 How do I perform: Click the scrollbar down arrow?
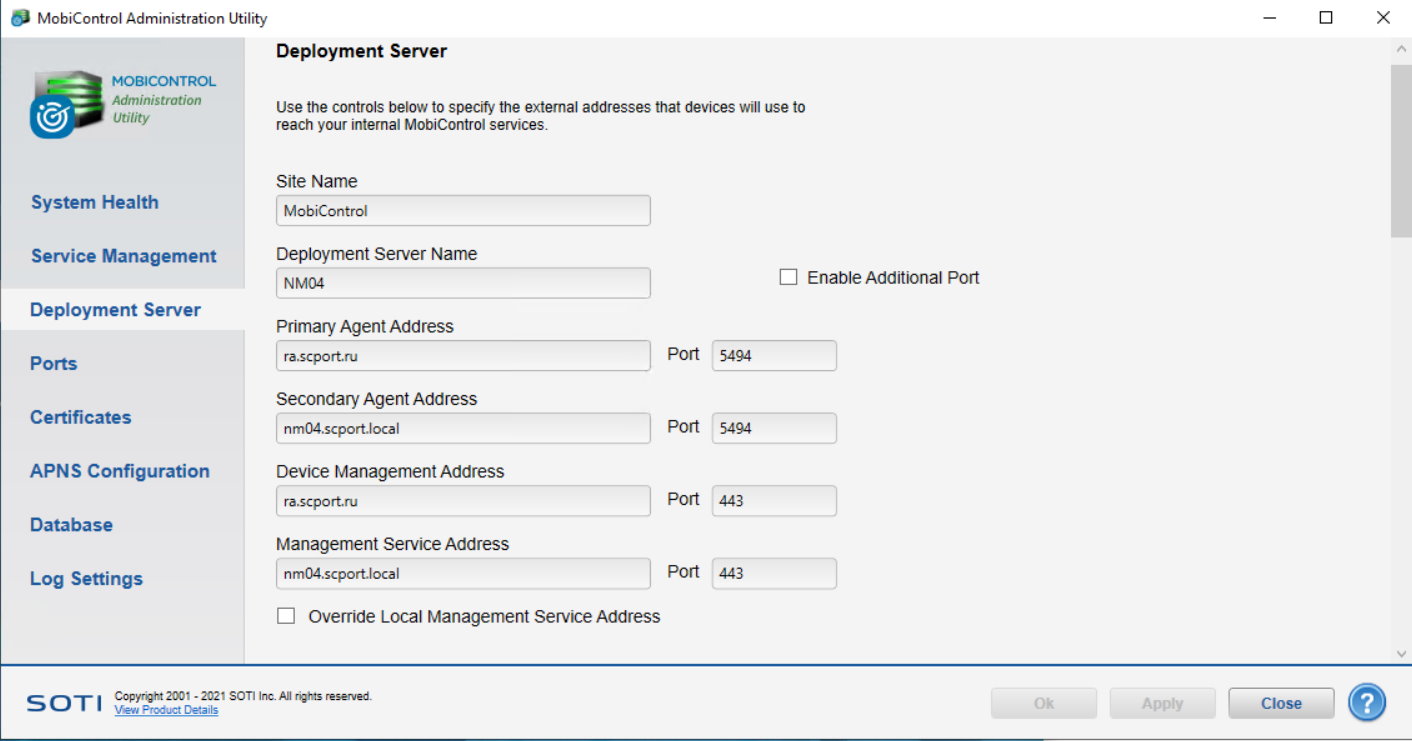point(1400,653)
